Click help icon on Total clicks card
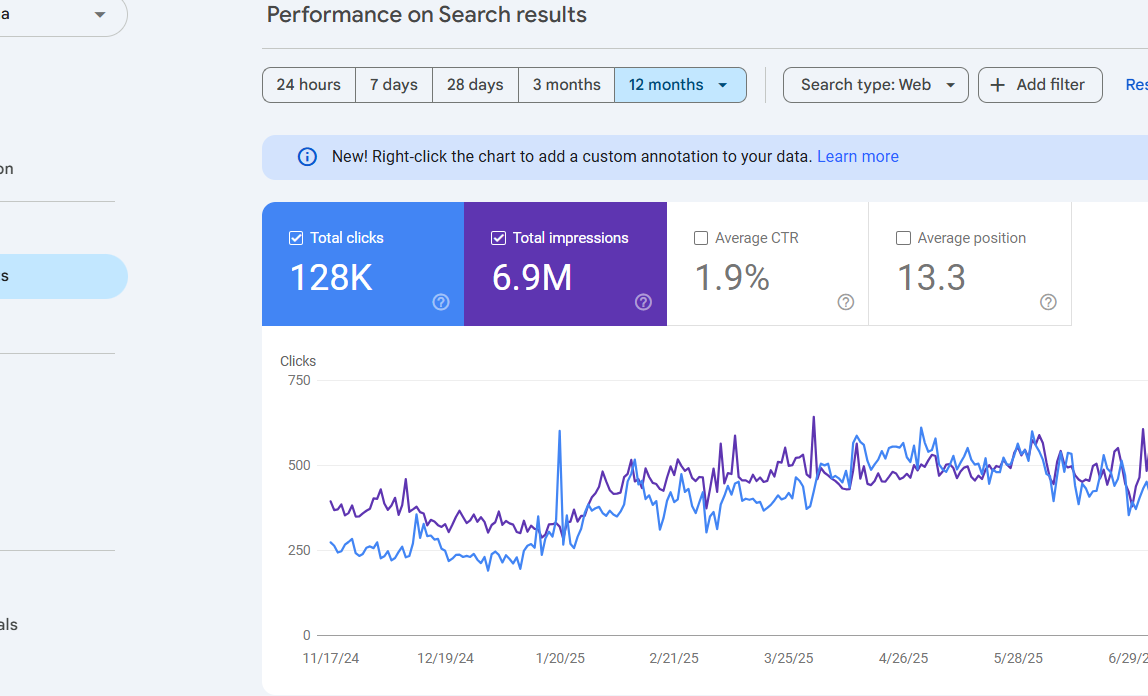 (441, 302)
